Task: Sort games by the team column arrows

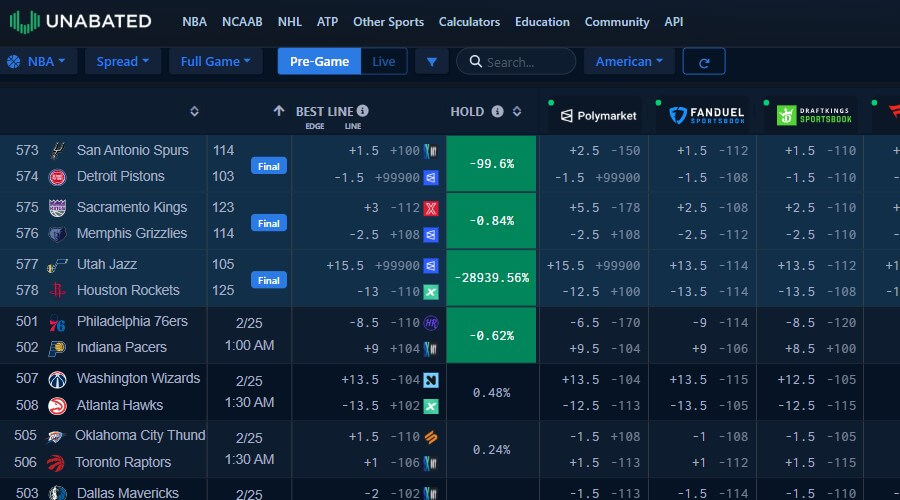Action: pyautogui.click(x=195, y=111)
